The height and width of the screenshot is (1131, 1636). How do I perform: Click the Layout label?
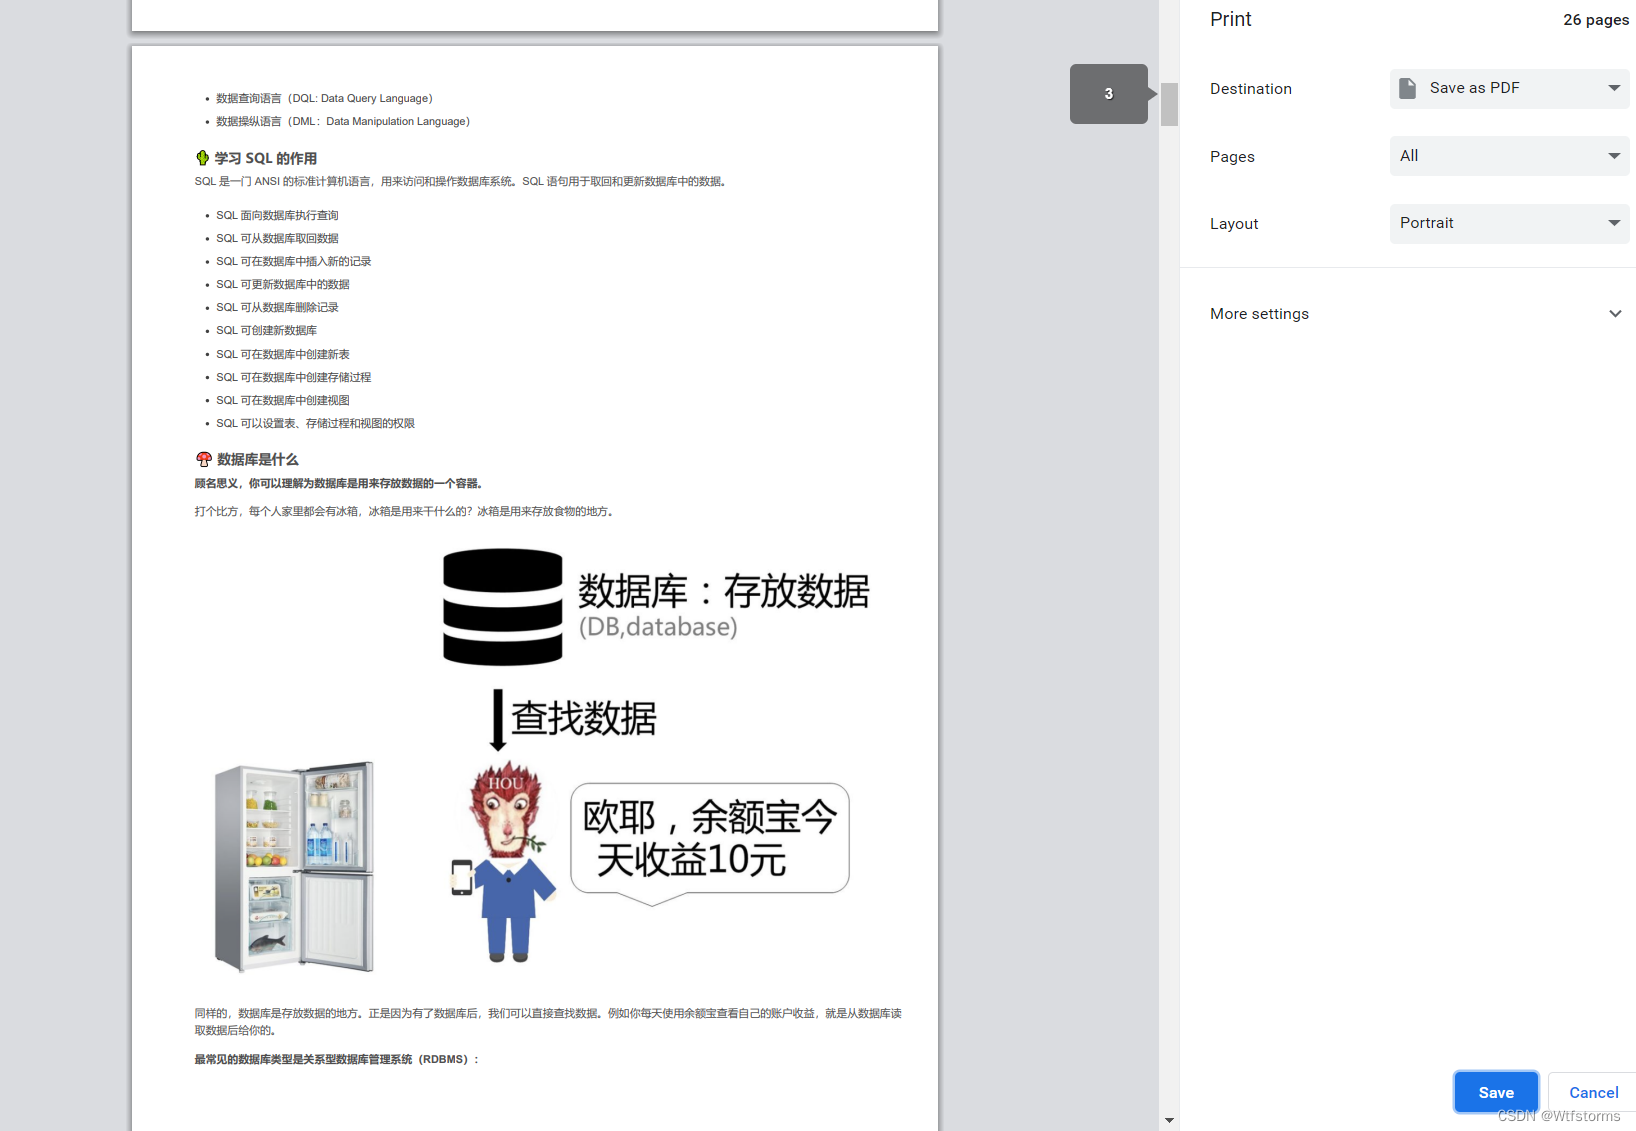tap(1234, 224)
